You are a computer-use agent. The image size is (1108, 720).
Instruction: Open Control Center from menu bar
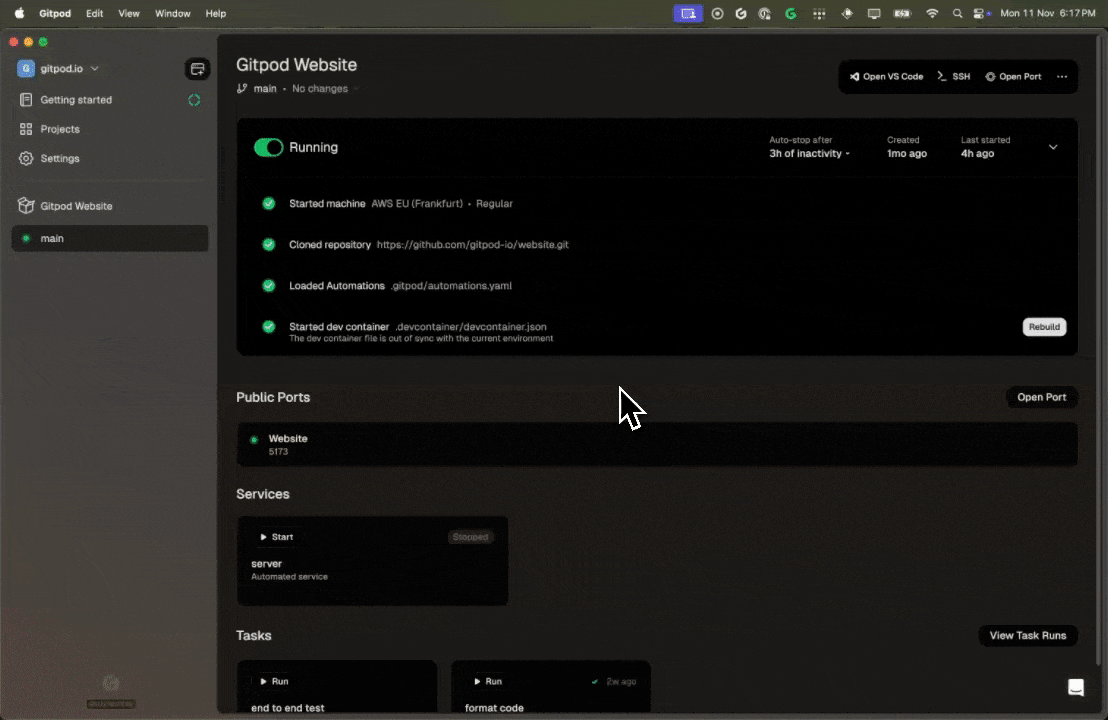click(981, 13)
